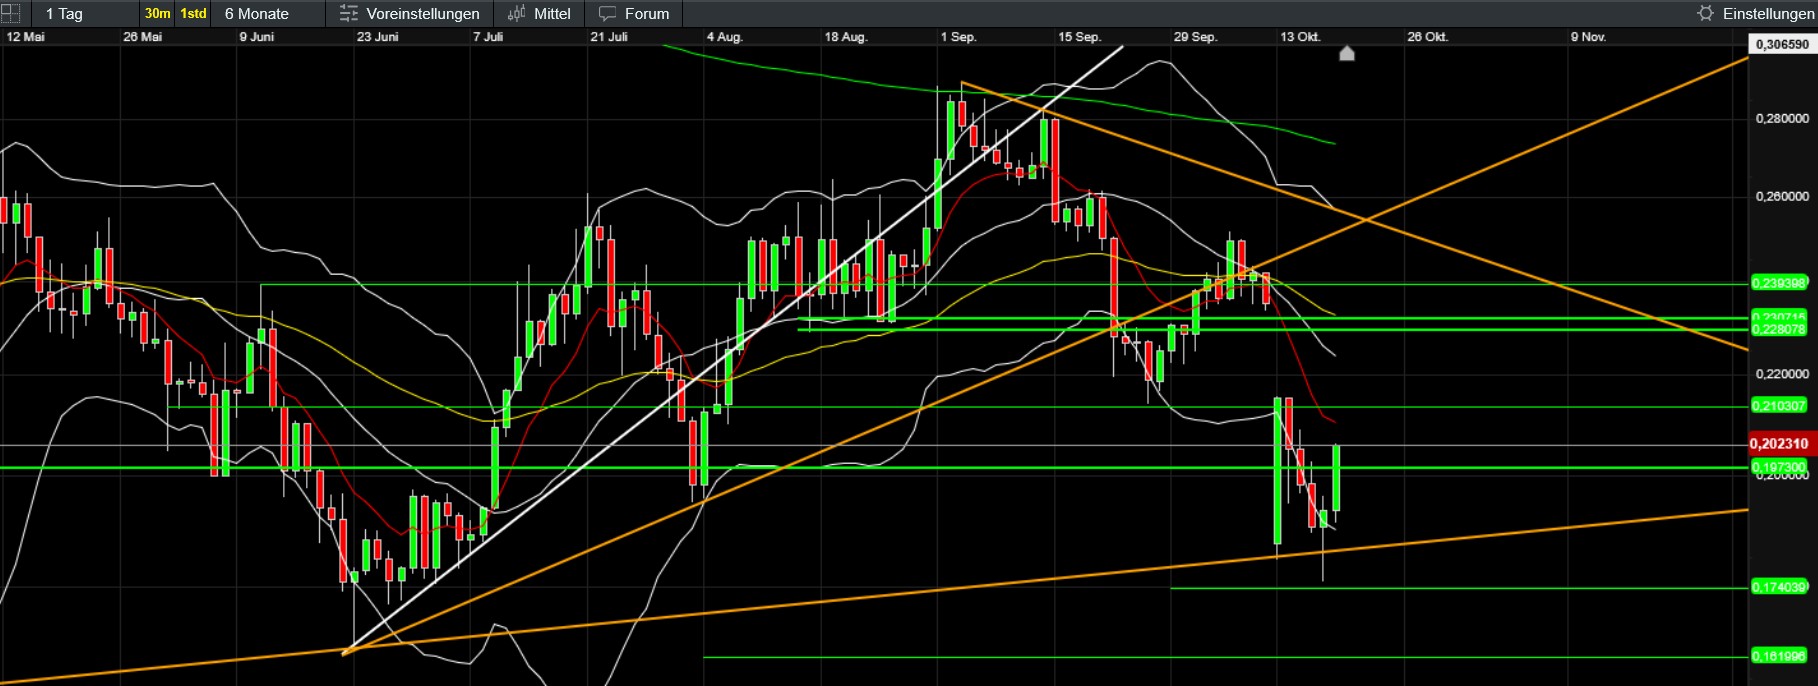
Task: Click the 0,306590 top price label
Action: pyautogui.click(x=1782, y=45)
